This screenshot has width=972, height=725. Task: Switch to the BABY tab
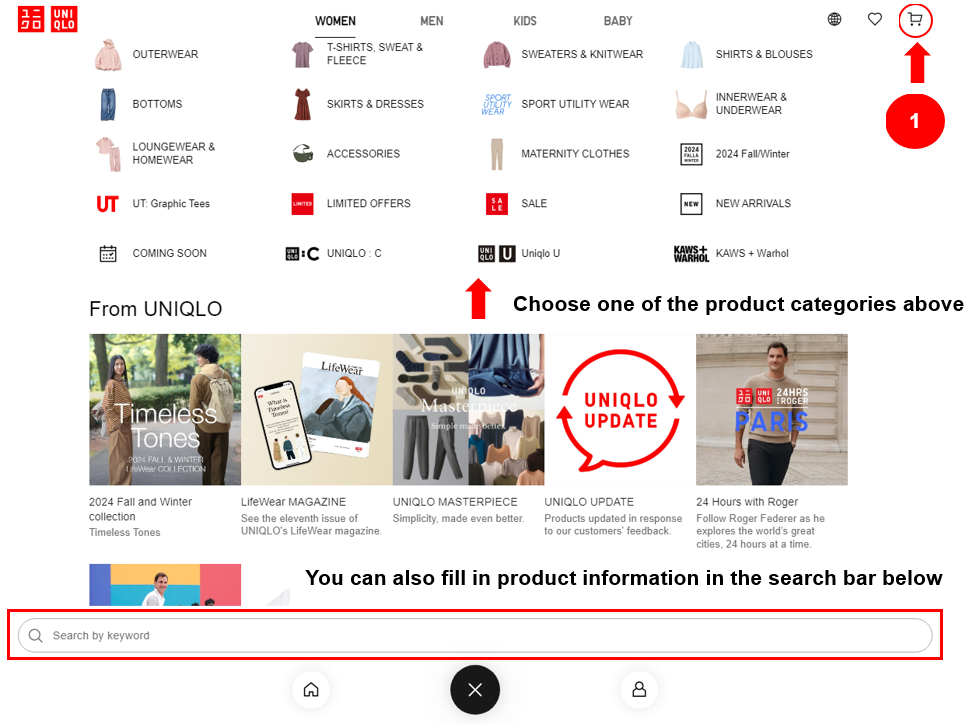(617, 21)
